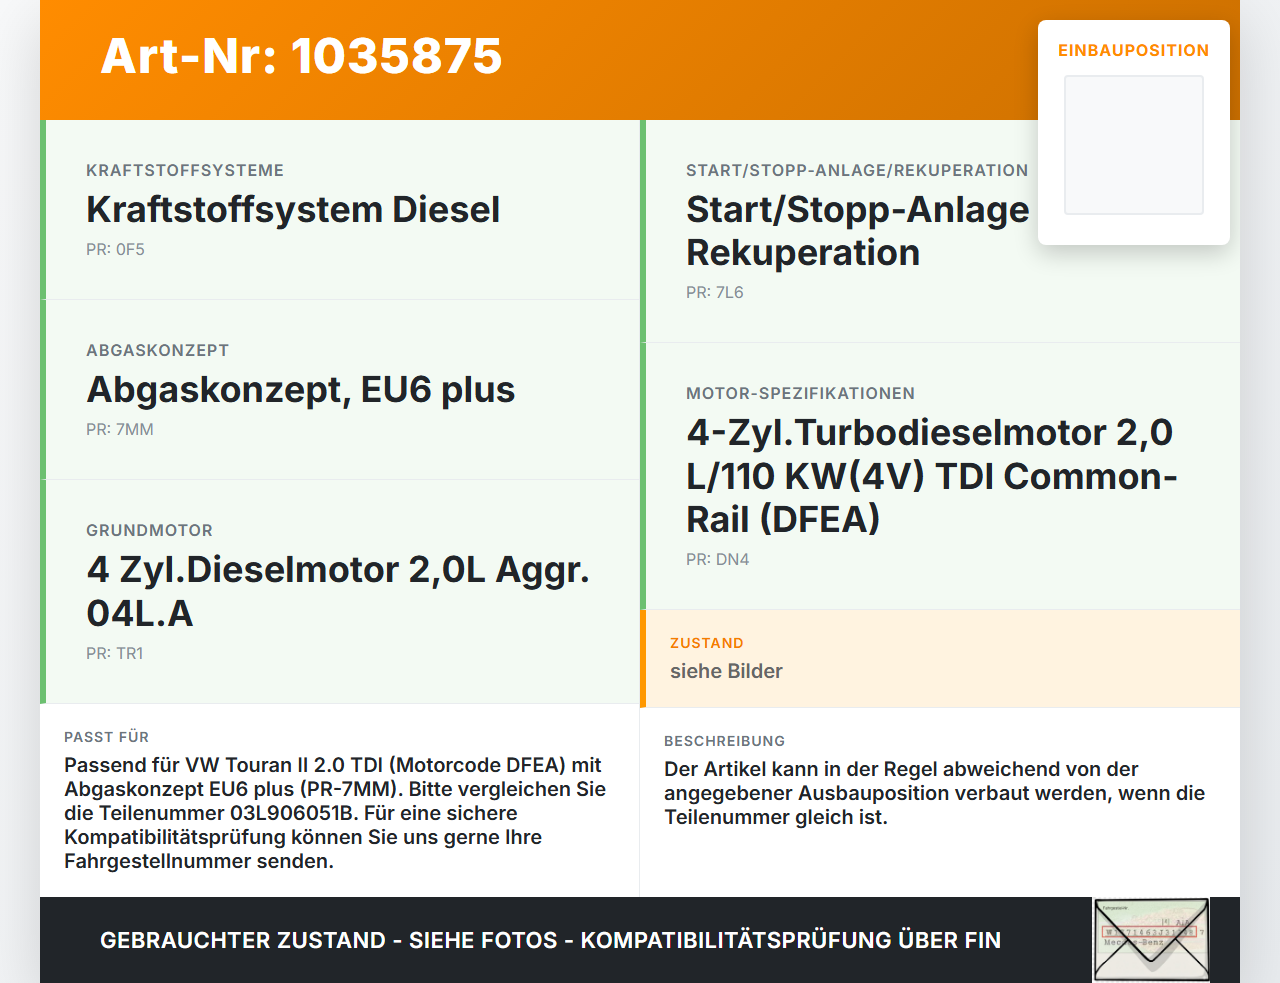Screen dimensions: 1280x983
Task: Click the KRAFTSTOFFSYSTEME category label
Action: click(x=185, y=170)
